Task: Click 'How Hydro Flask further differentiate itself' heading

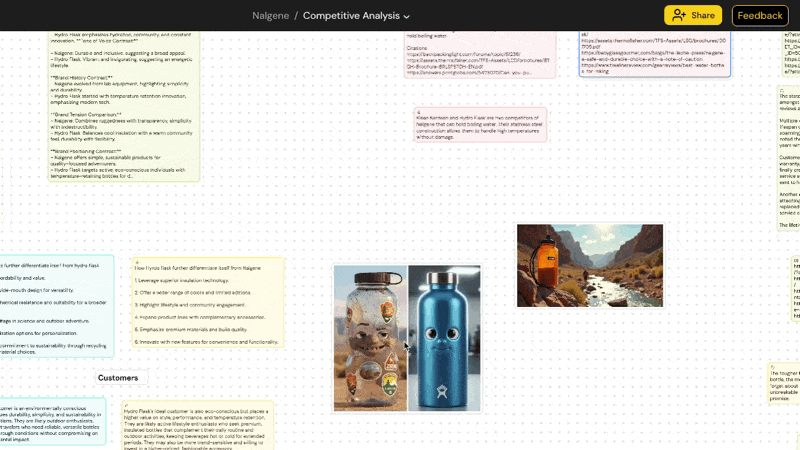Action: click(x=197, y=268)
